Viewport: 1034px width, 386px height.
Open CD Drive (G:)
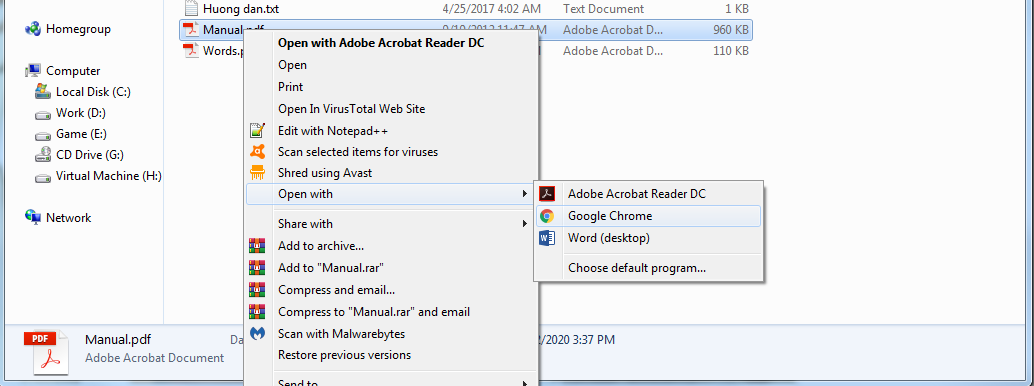click(90, 155)
